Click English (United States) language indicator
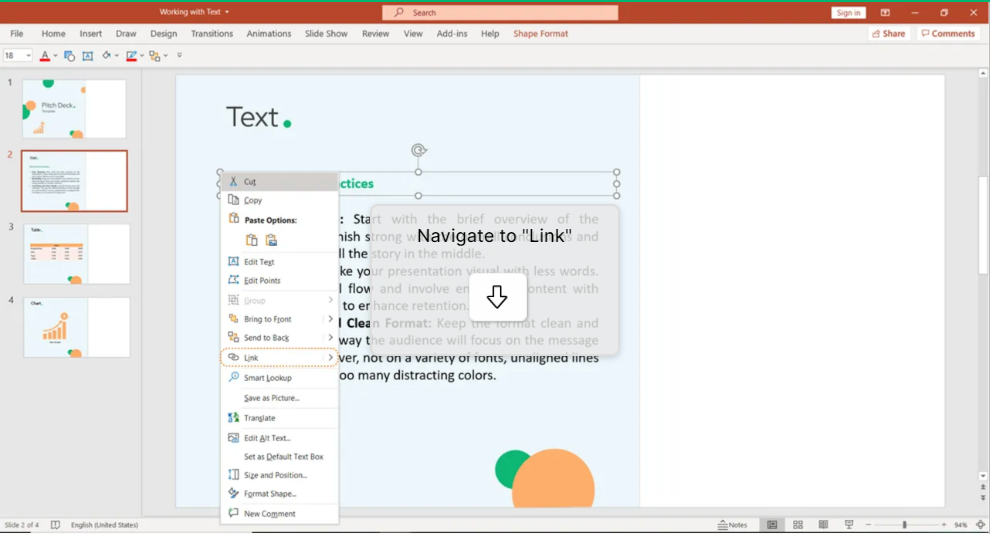This screenshot has width=990, height=534. tap(104, 525)
